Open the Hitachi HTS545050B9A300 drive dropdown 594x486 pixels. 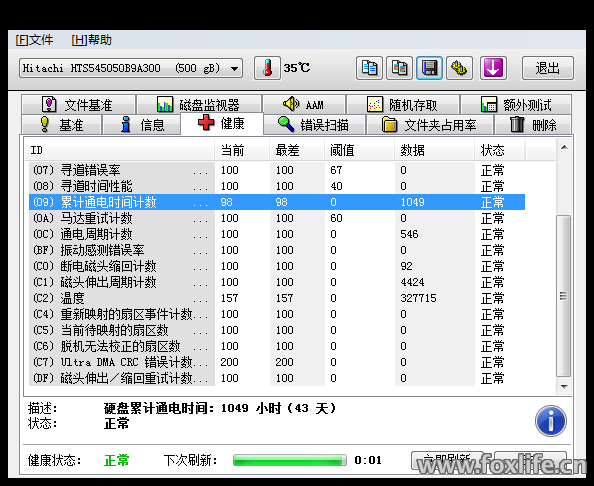pyautogui.click(x=131, y=69)
